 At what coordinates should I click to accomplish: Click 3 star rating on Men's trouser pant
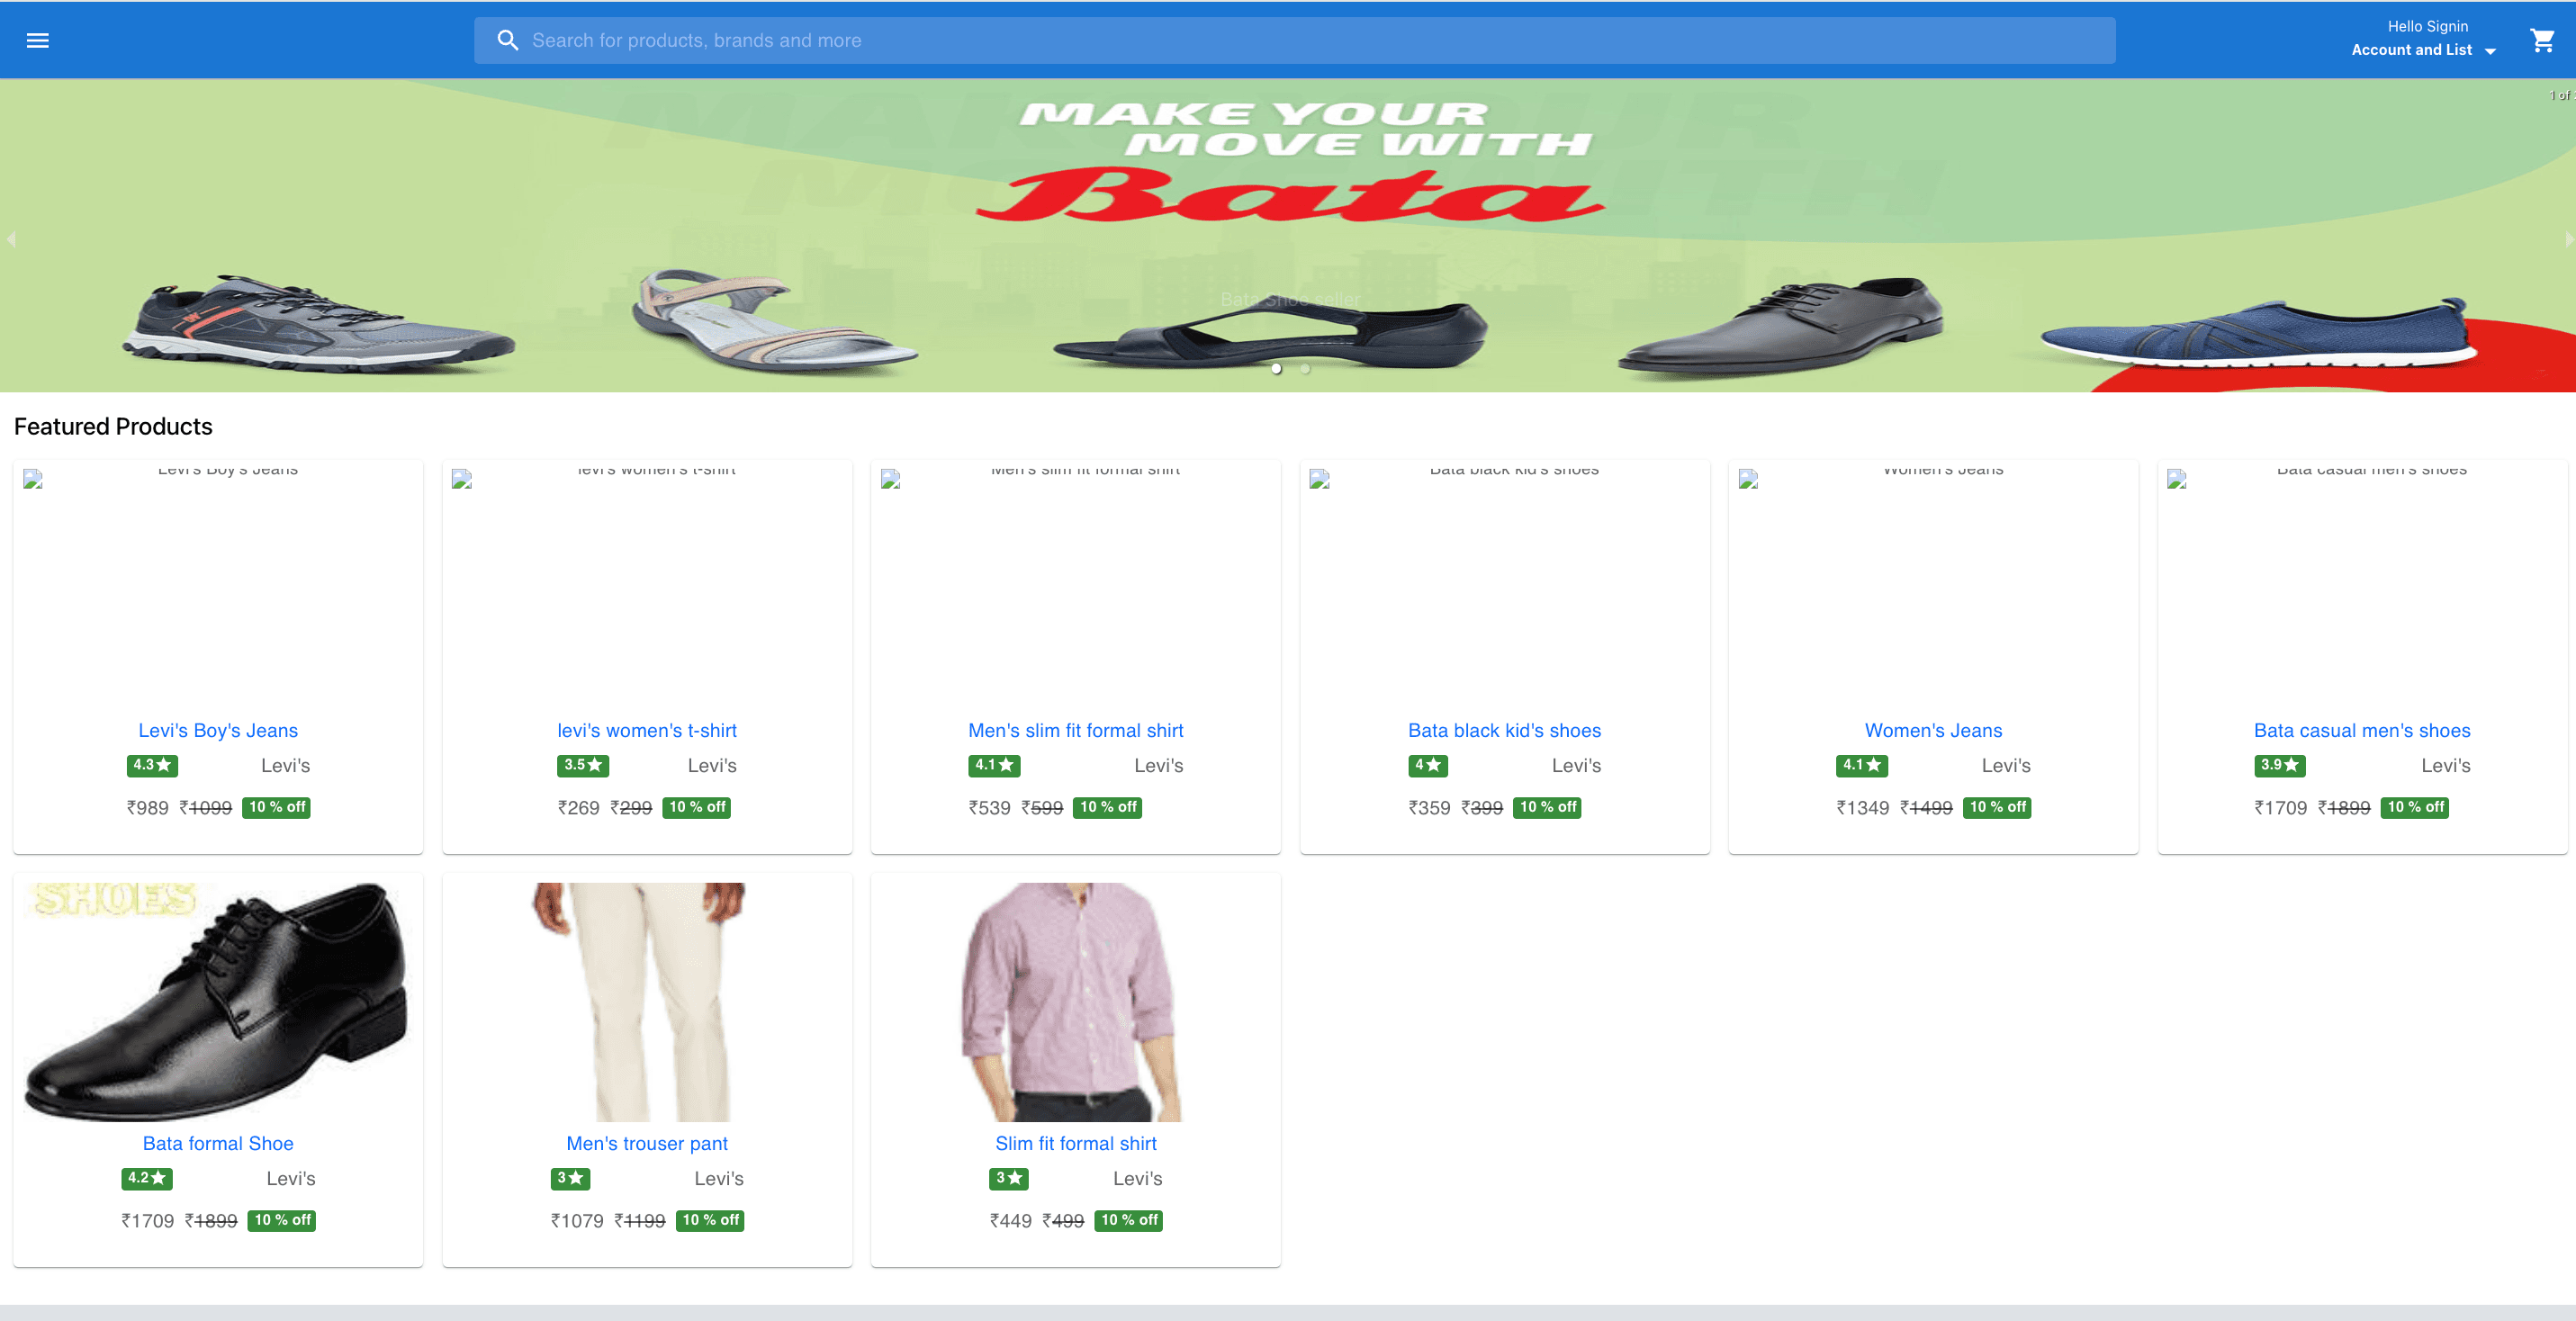pyautogui.click(x=570, y=1179)
